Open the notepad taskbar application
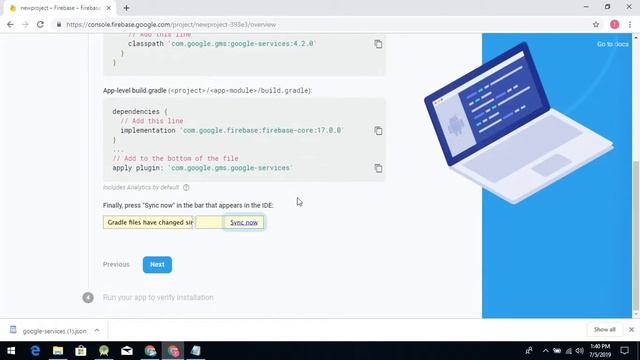 click(196, 351)
